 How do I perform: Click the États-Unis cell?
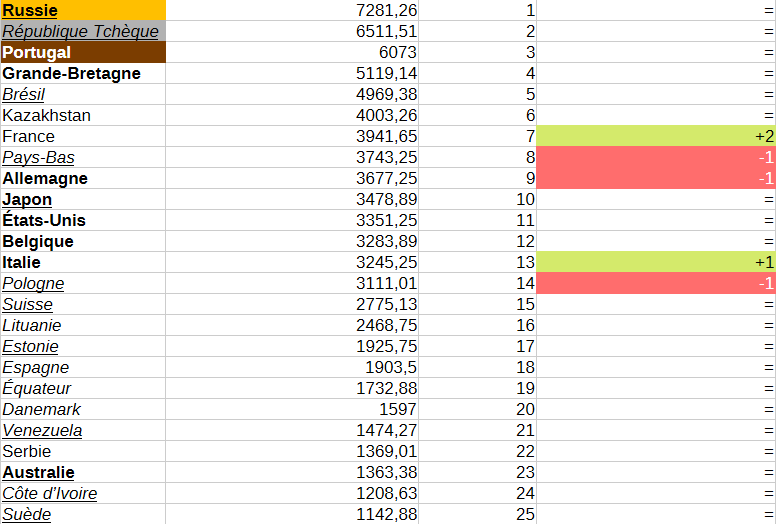(x=83, y=220)
